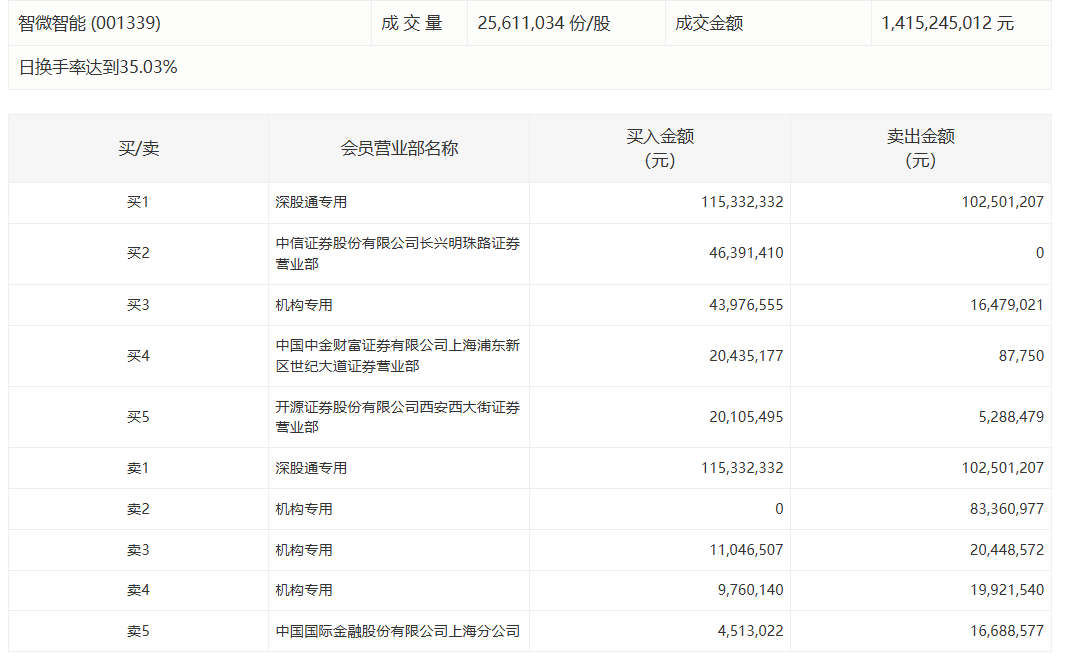Click the 会员营业部名称 column header
This screenshot has width=1069, height=664.
[x=399, y=149]
